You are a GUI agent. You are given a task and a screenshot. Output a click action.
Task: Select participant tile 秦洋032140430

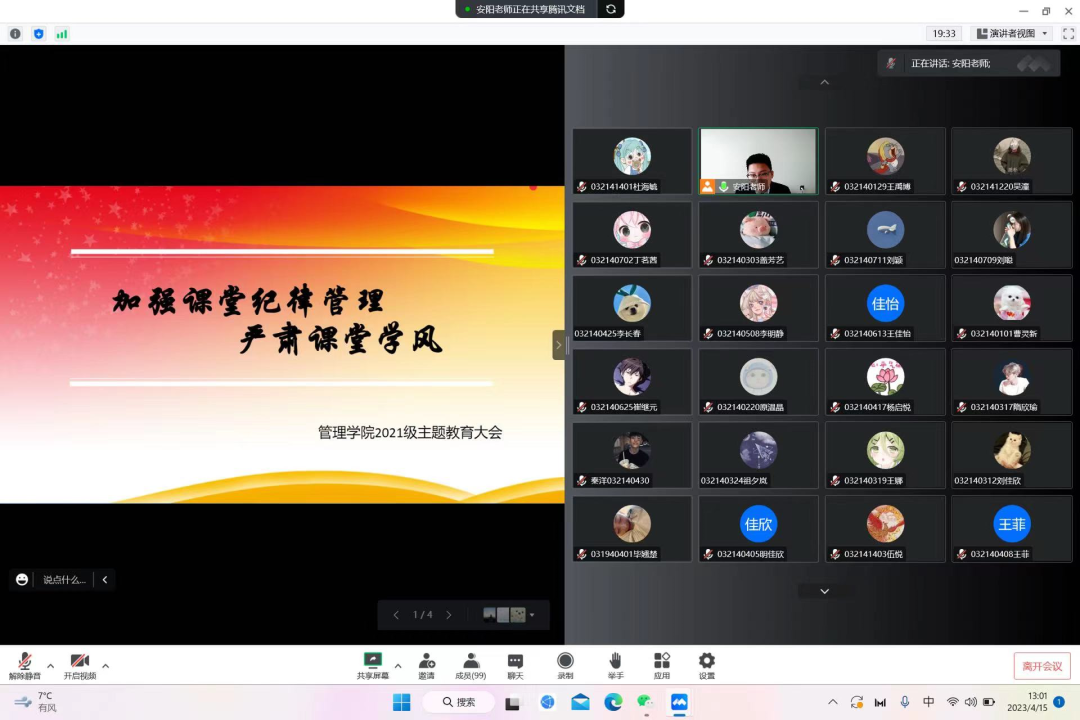[632, 455]
